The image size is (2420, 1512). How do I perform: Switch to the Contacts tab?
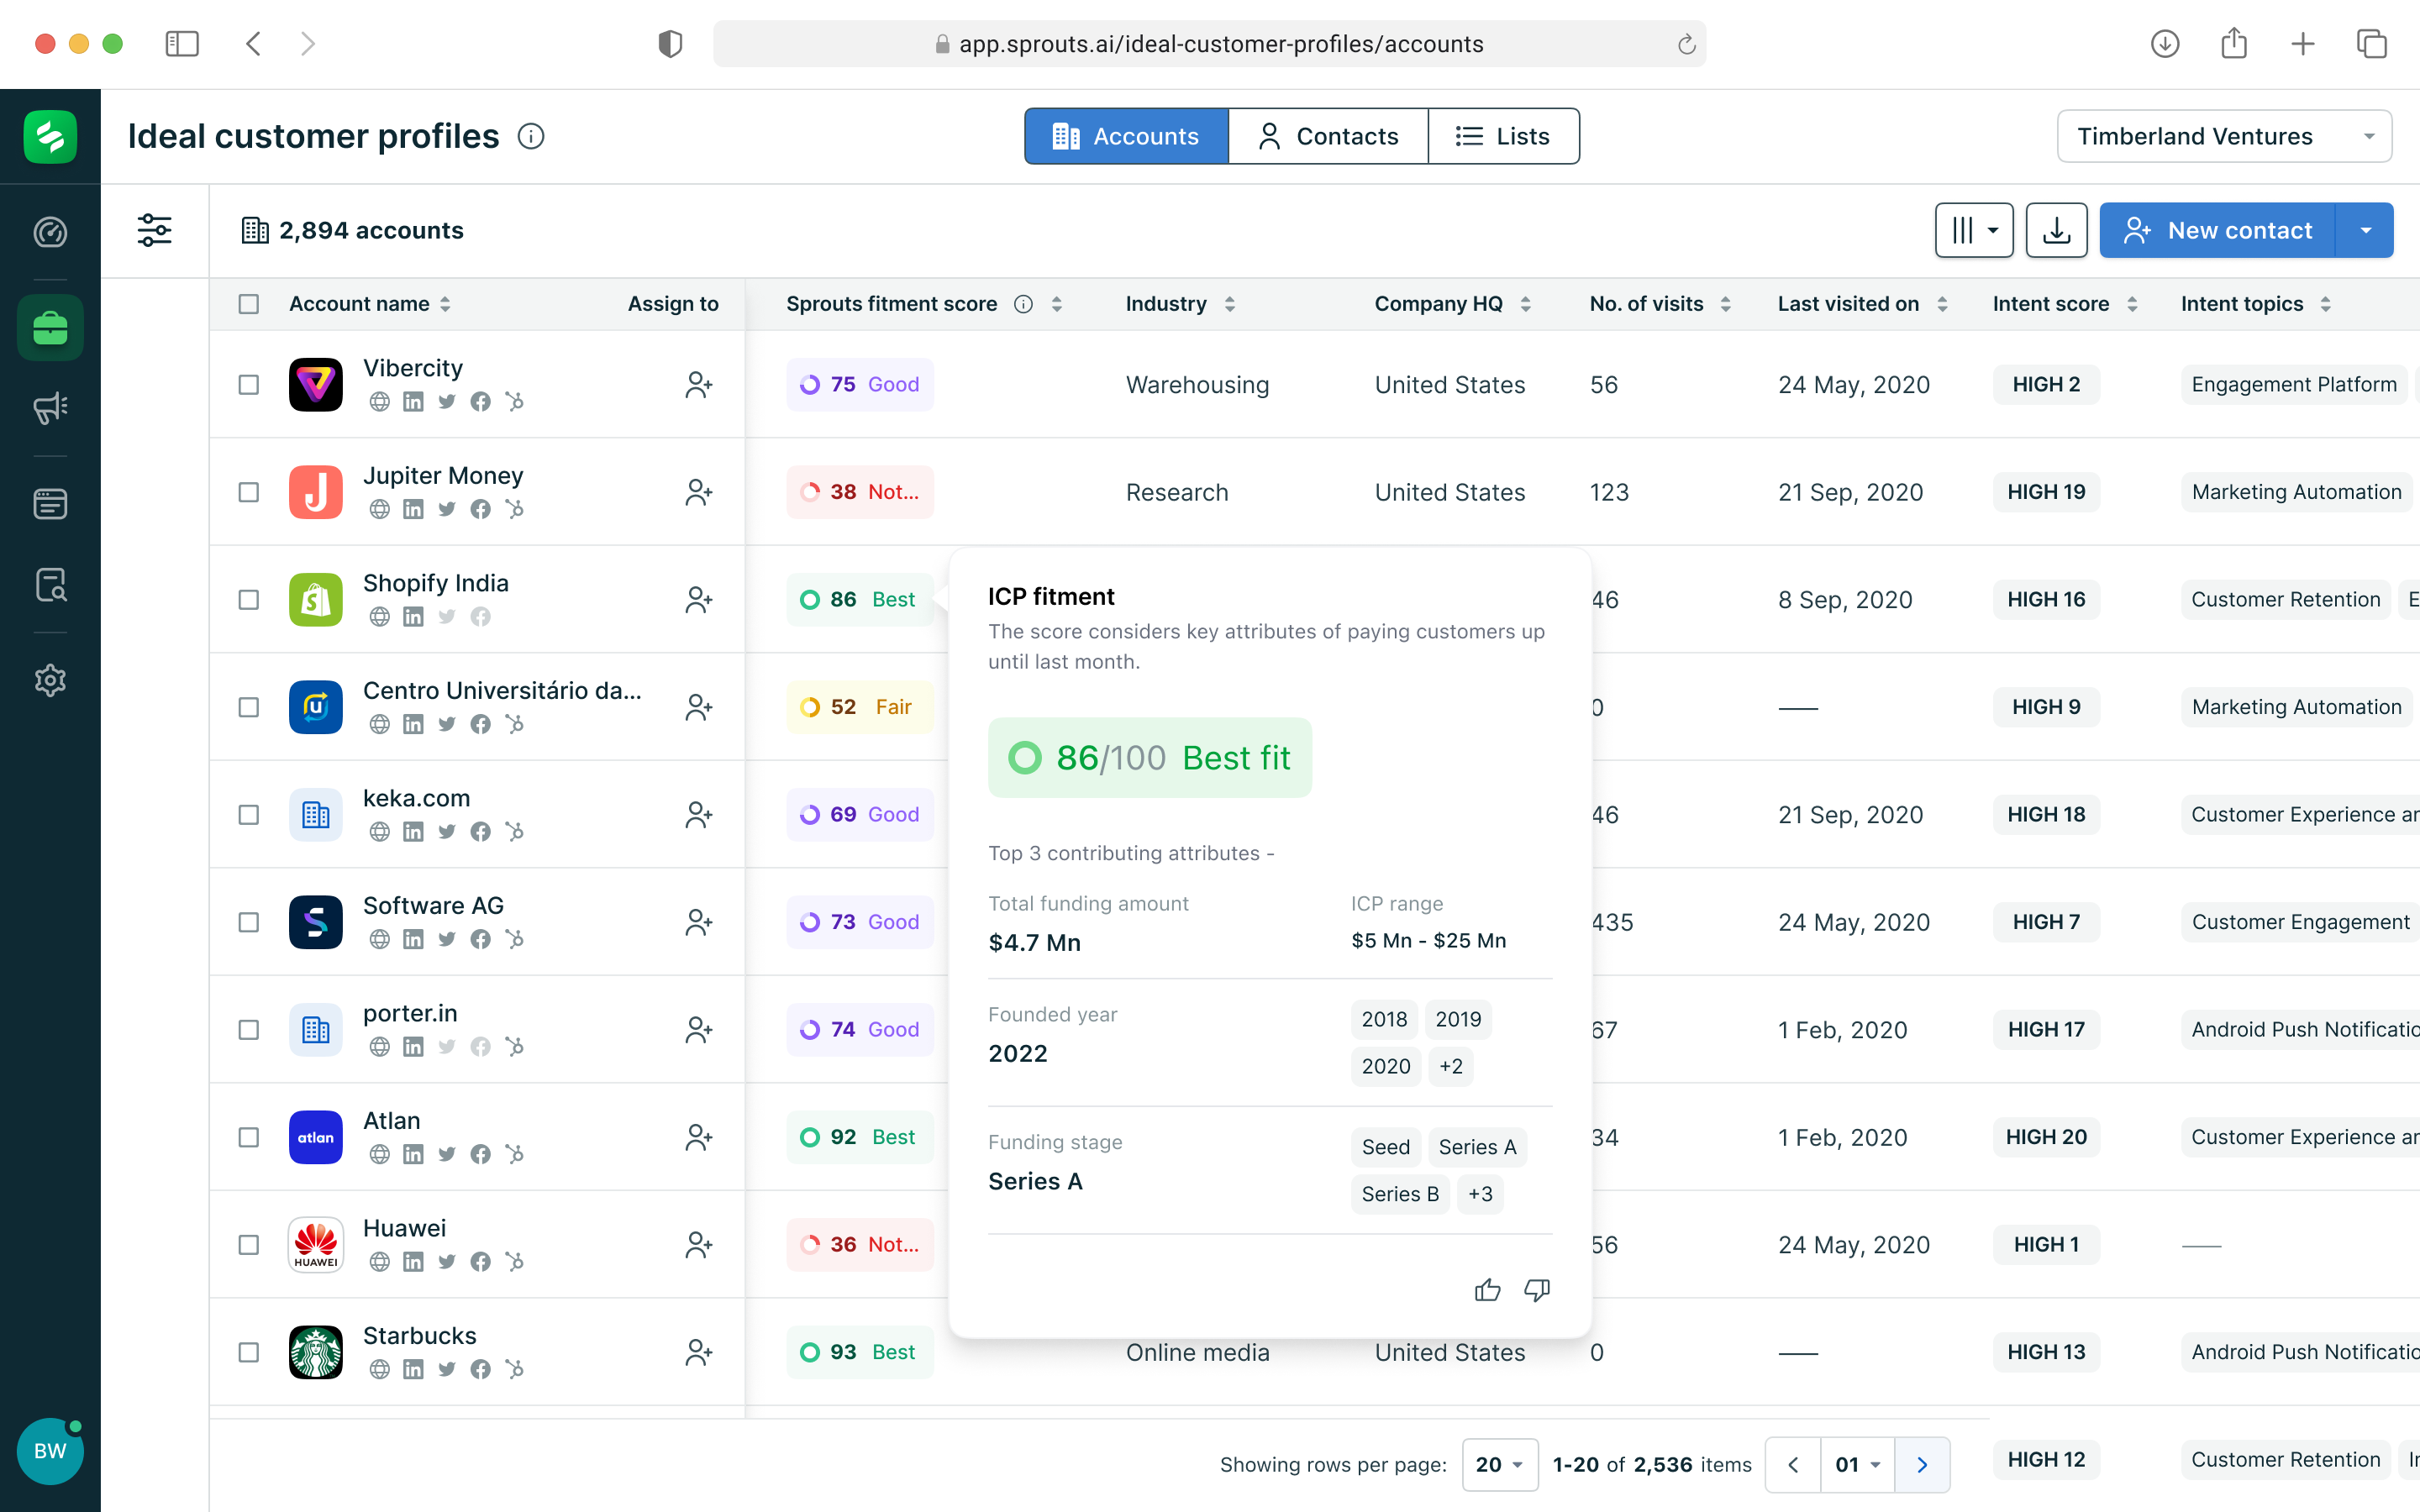[1328, 136]
